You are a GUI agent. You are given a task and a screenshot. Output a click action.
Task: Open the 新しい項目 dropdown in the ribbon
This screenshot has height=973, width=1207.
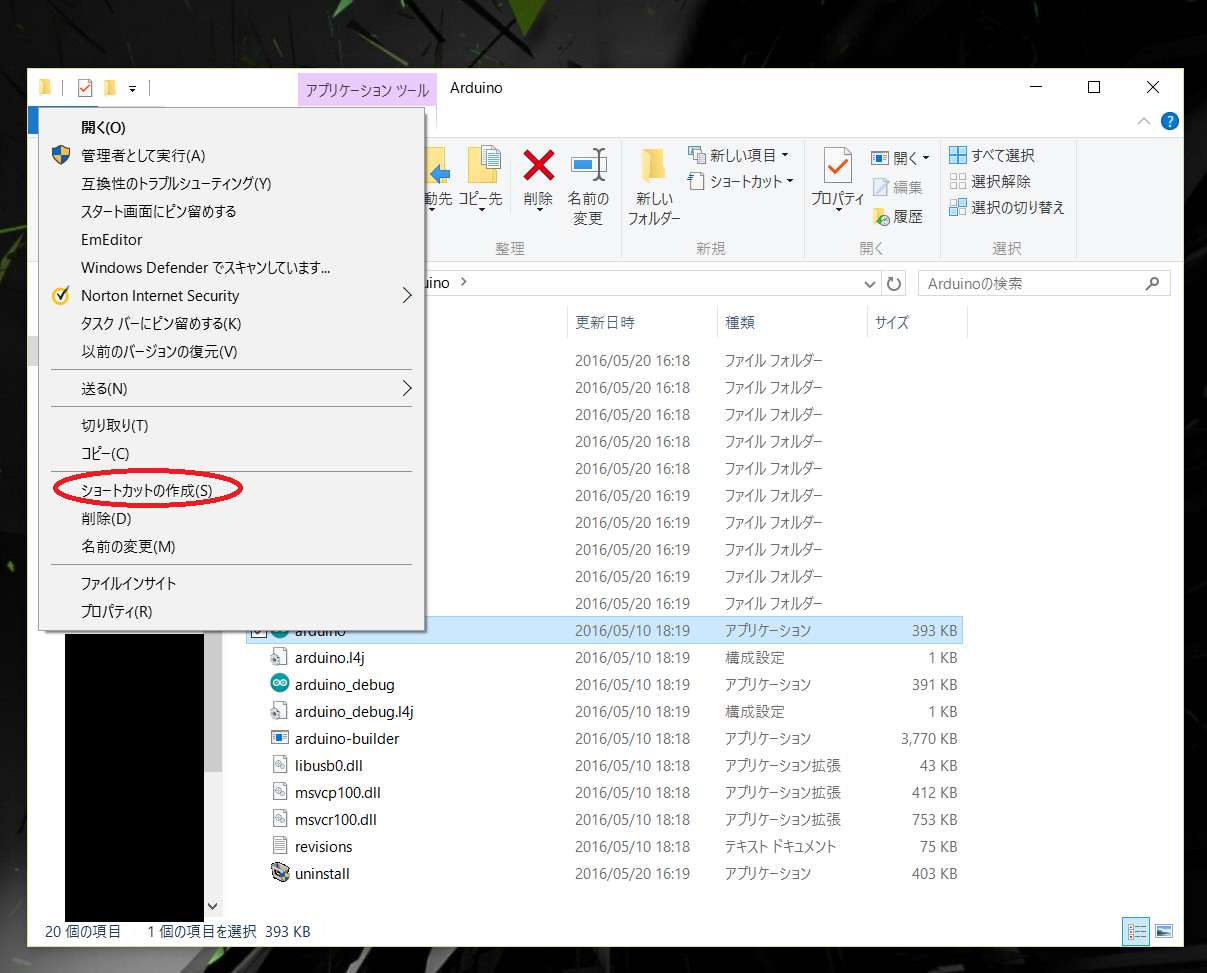785,155
